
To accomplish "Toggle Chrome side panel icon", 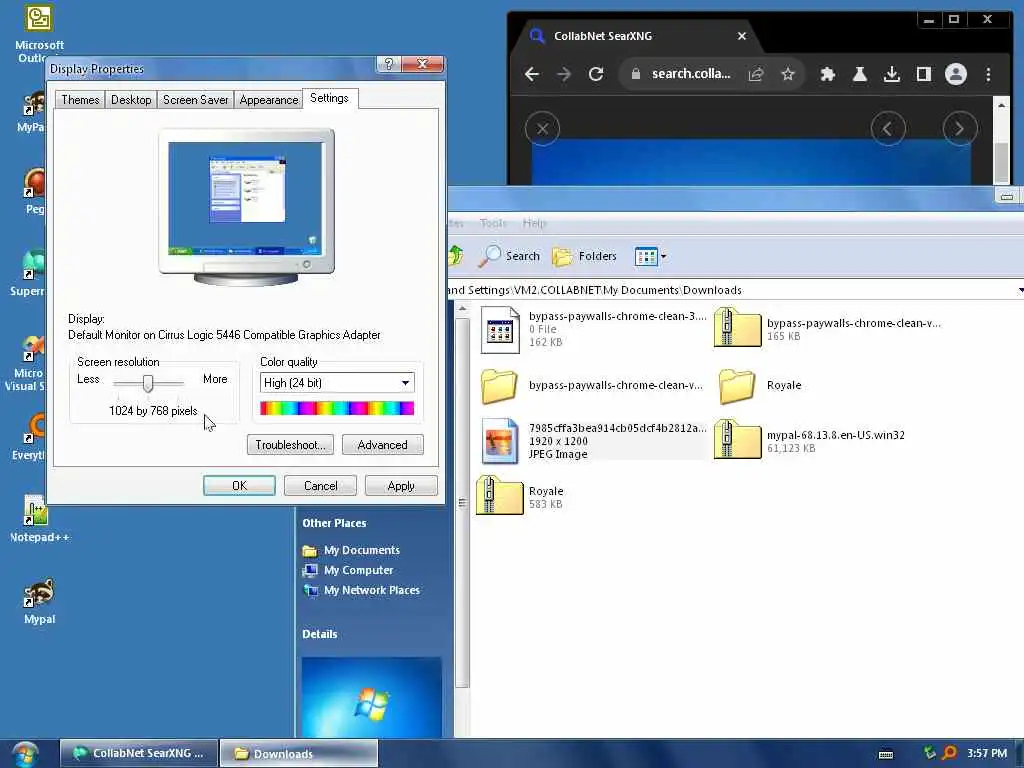I will pos(923,74).
